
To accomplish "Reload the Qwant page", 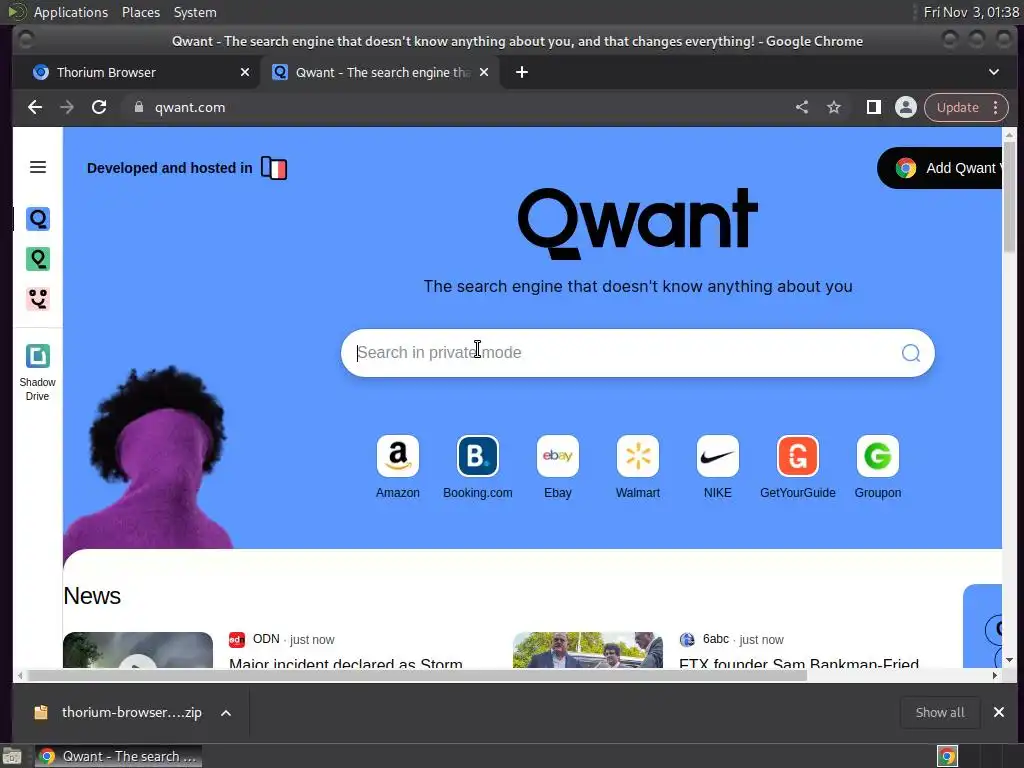I will click(99, 107).
